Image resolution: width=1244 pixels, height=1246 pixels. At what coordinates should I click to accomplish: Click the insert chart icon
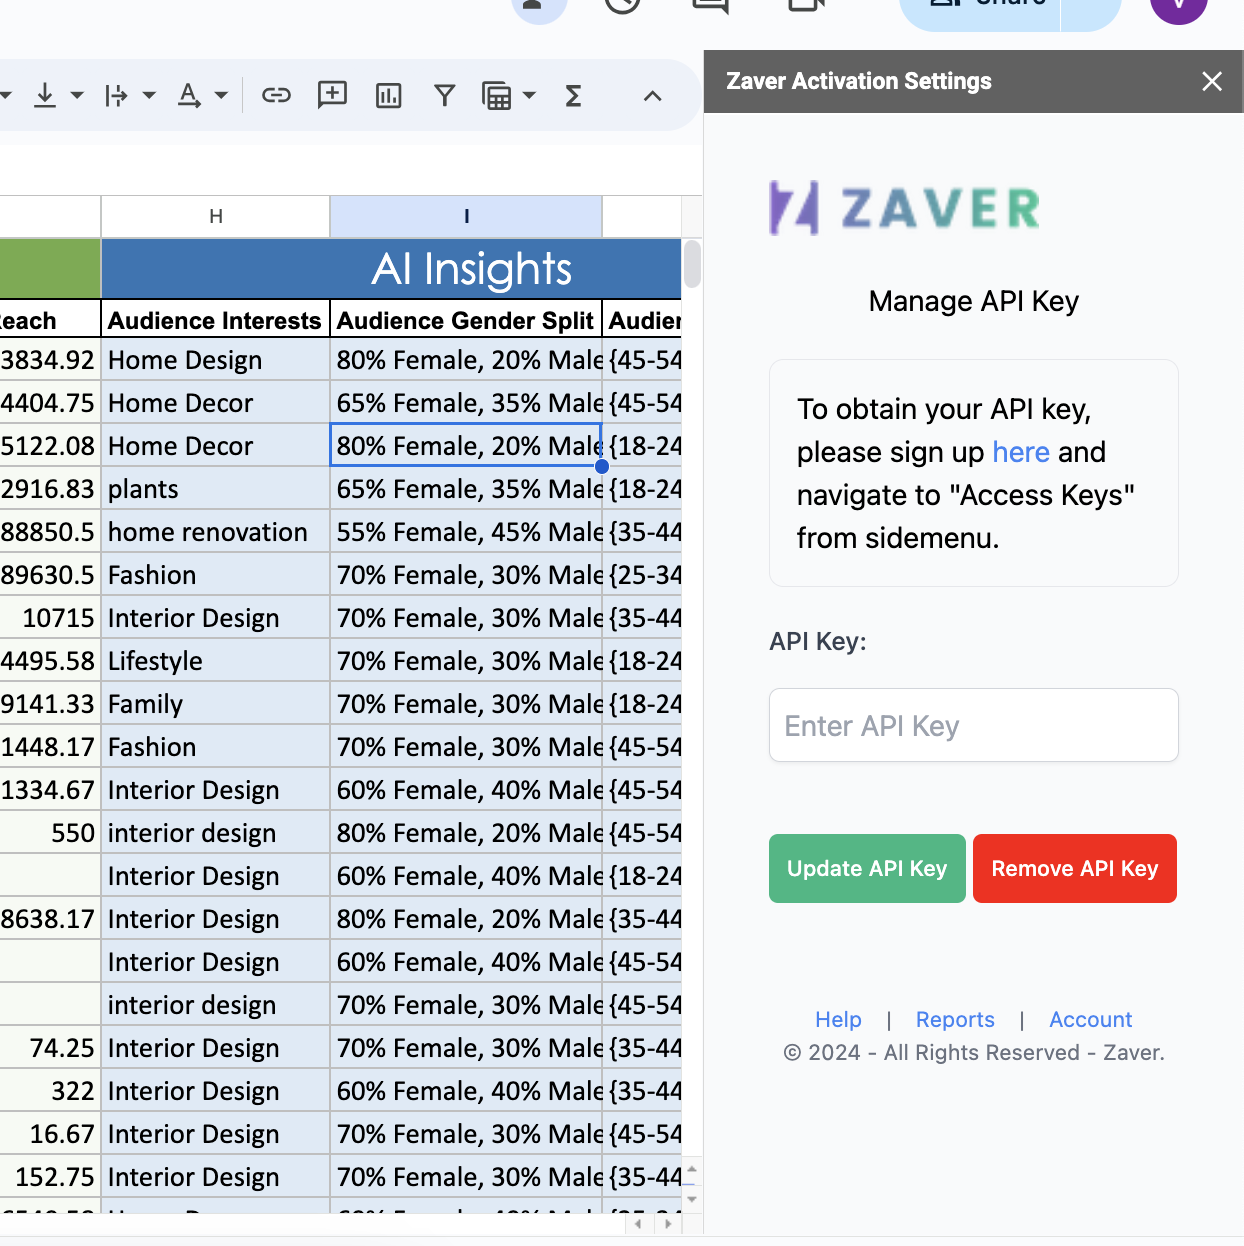[x=388, y=96]
